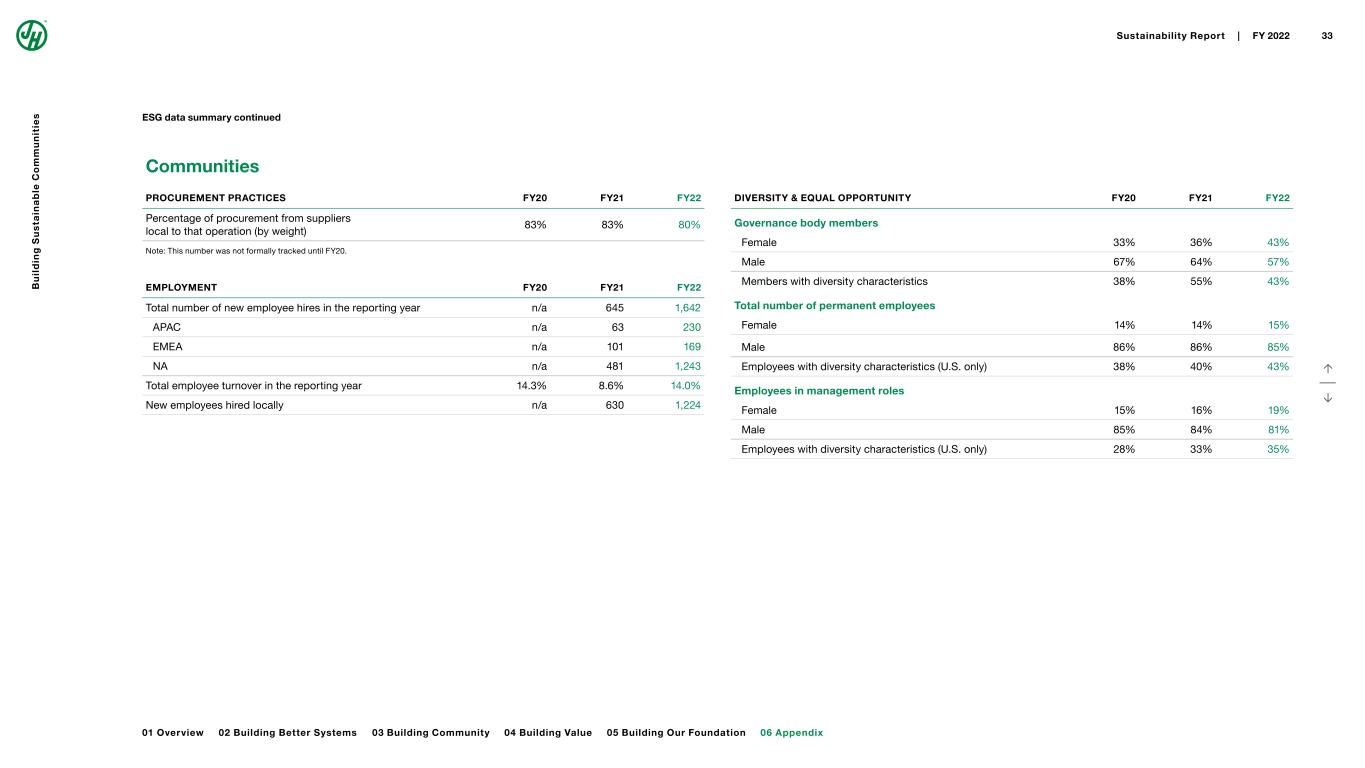The width and height of the screenshot is (1365, 768).
Task: Jump to 04 Building Value section
Action: 548,733
